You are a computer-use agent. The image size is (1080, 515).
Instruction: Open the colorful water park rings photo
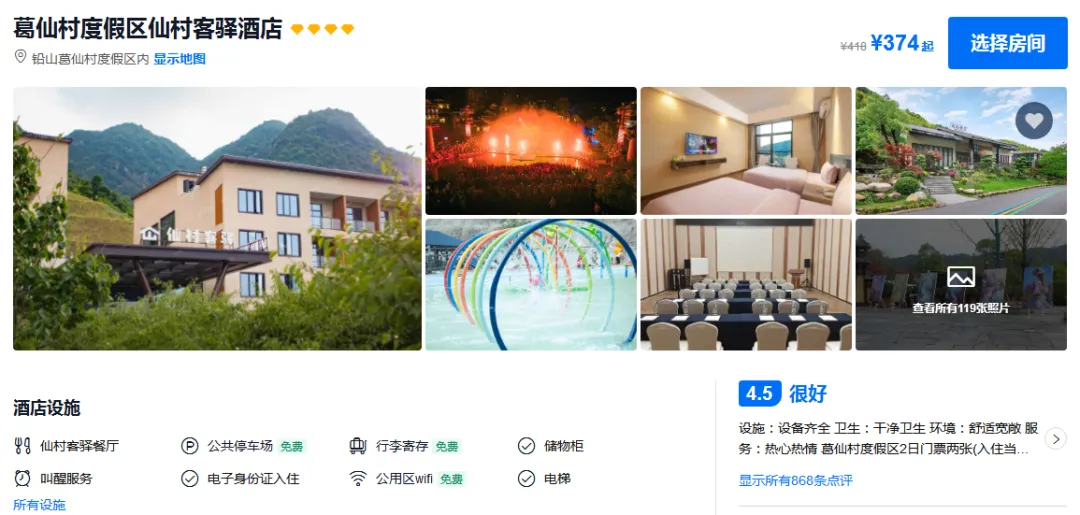click(x=530, y=284)
